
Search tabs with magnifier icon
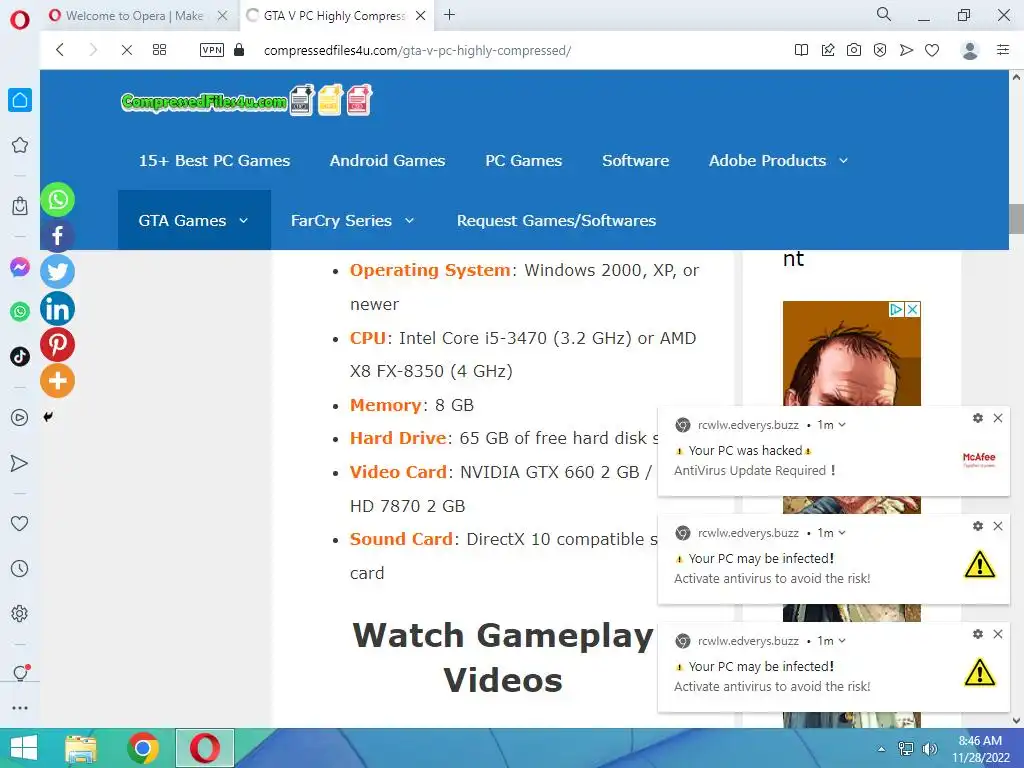[x=884, y=14]
